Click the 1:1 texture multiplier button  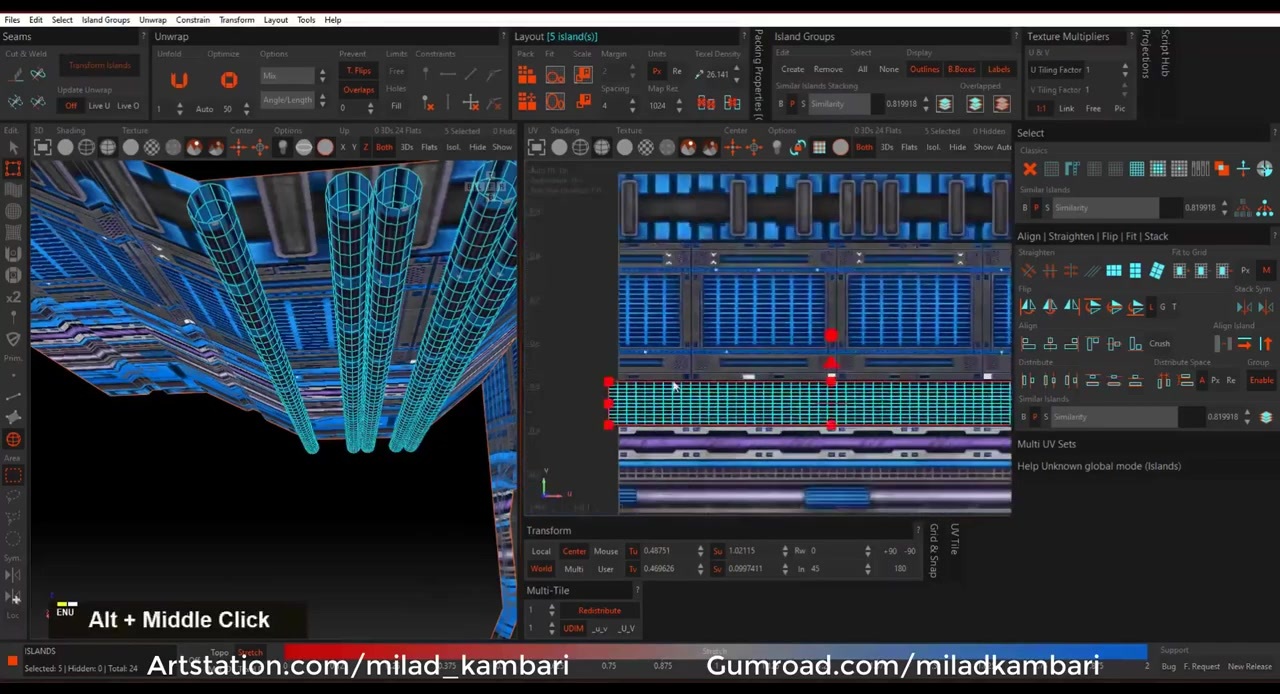(x=1041, y=109)
